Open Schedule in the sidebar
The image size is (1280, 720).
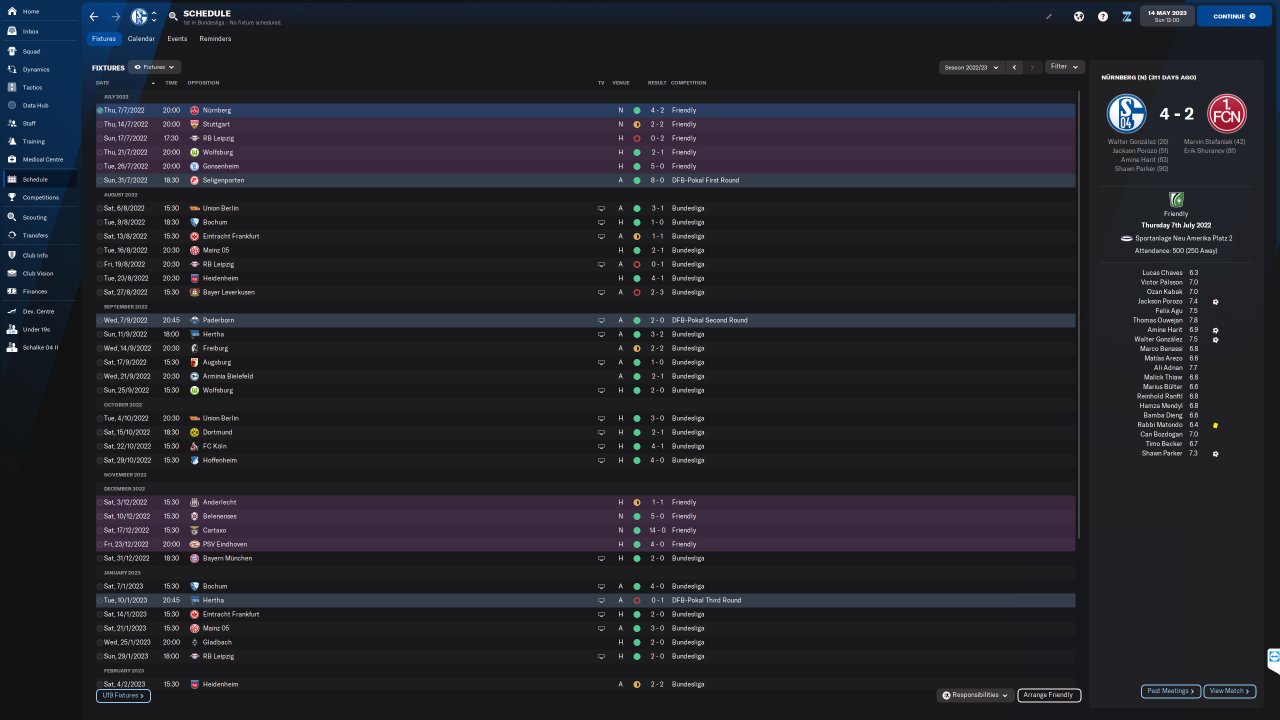pyautogui.click(x=38, y=179)
